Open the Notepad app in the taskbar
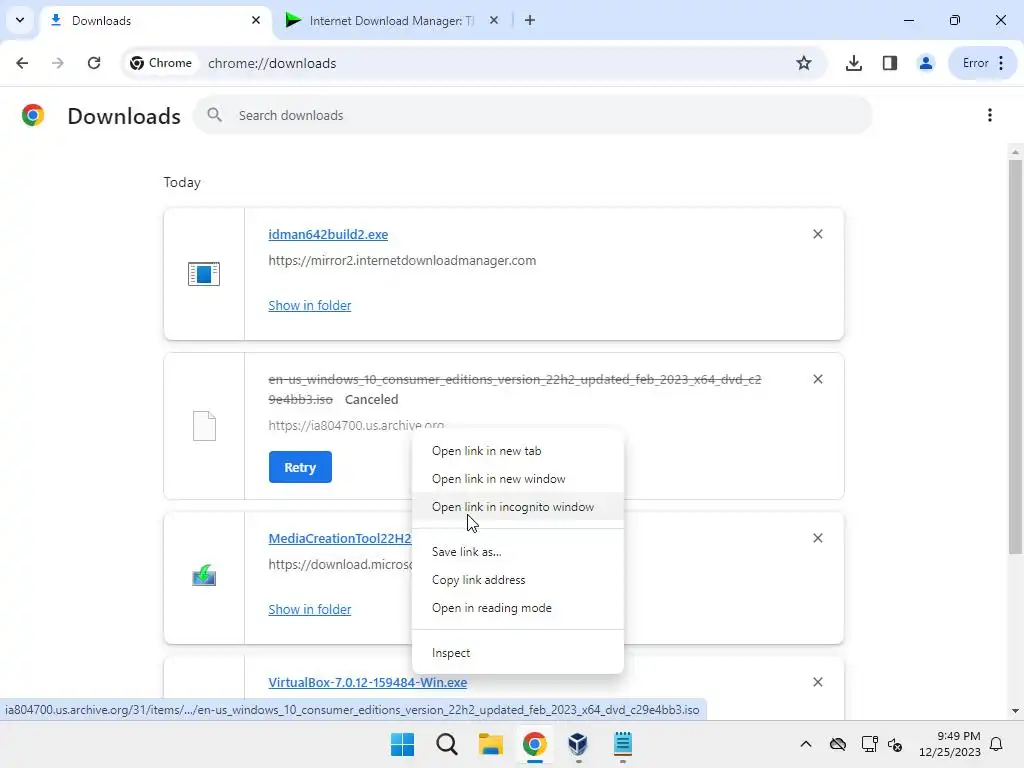The width and height of the screenshot is (1024, 768). pos(622,744)
